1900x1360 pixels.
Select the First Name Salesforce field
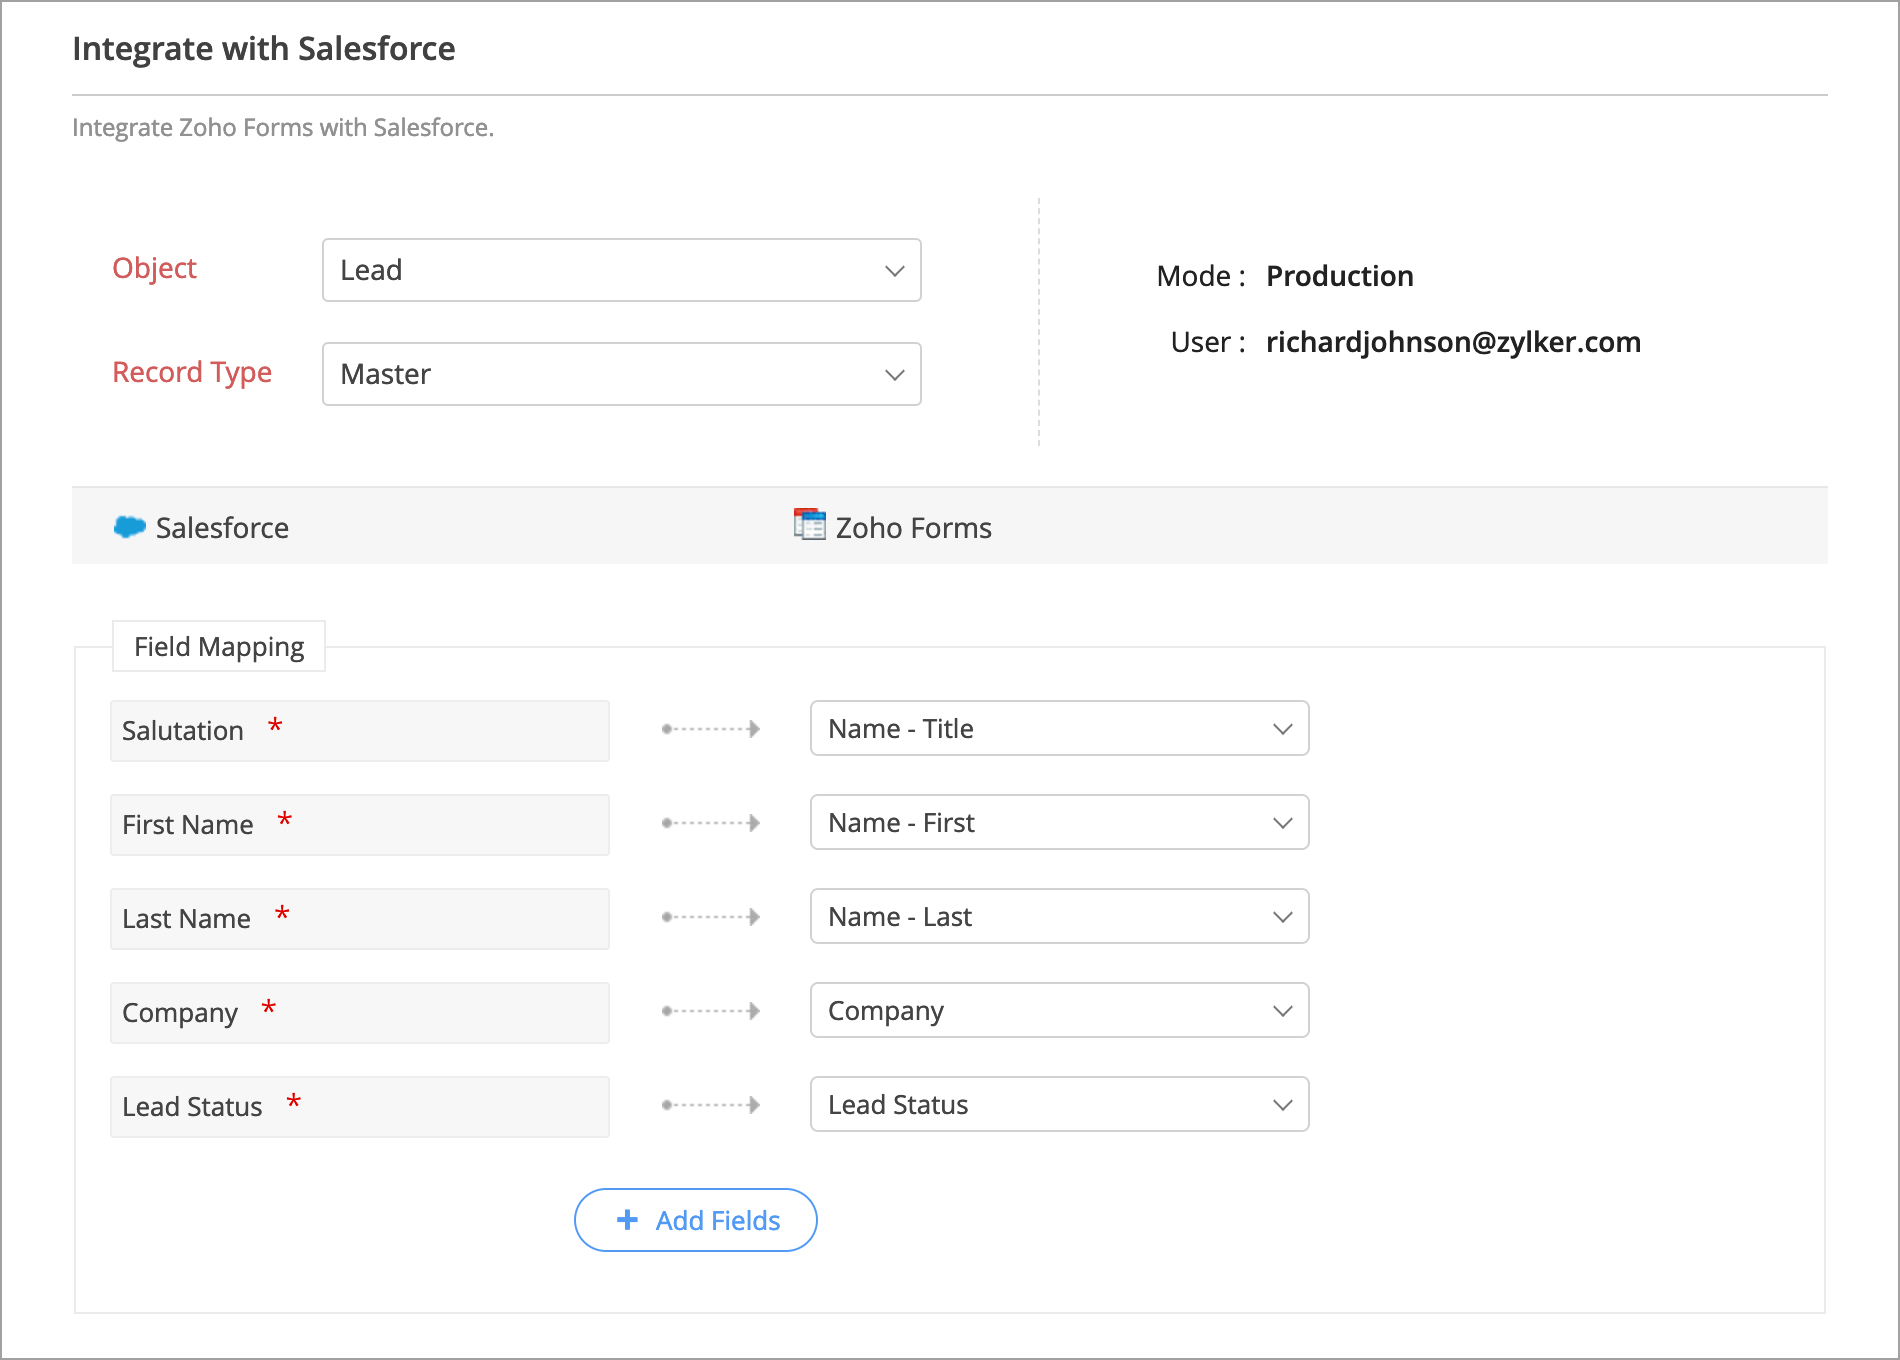[x=360, y=825]
